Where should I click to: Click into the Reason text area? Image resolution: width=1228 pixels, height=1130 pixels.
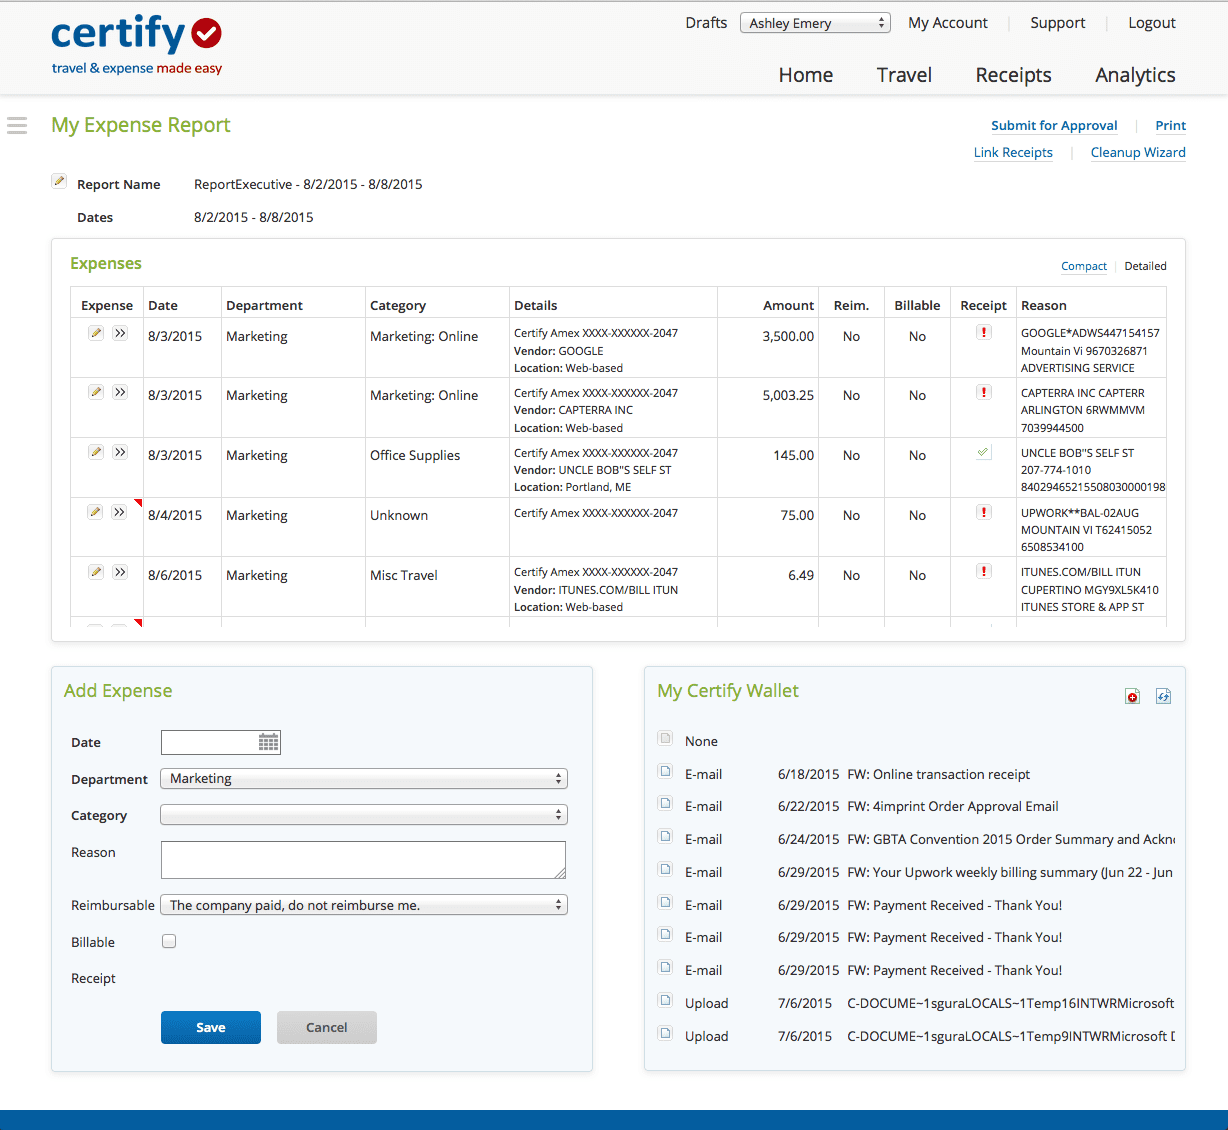click(x=363, y=860)
